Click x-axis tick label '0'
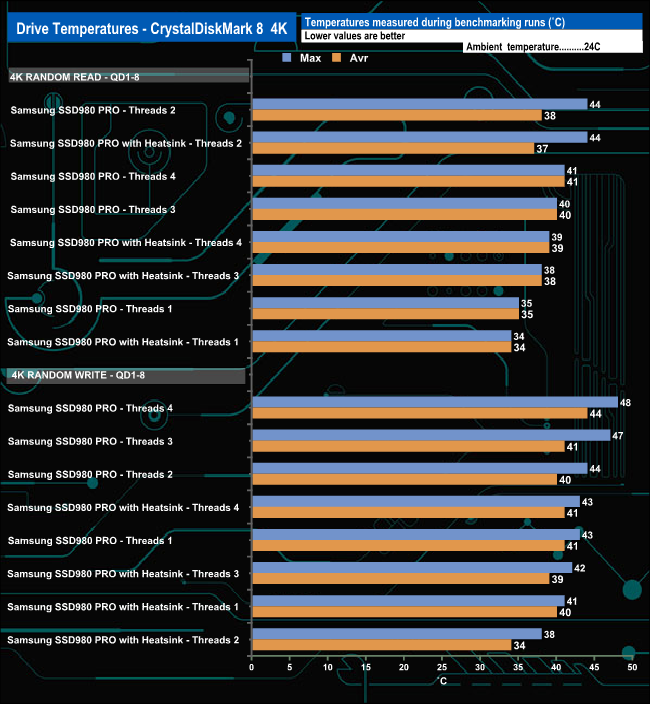The height and width of the screenshot is (704, 650). point(251,667)
